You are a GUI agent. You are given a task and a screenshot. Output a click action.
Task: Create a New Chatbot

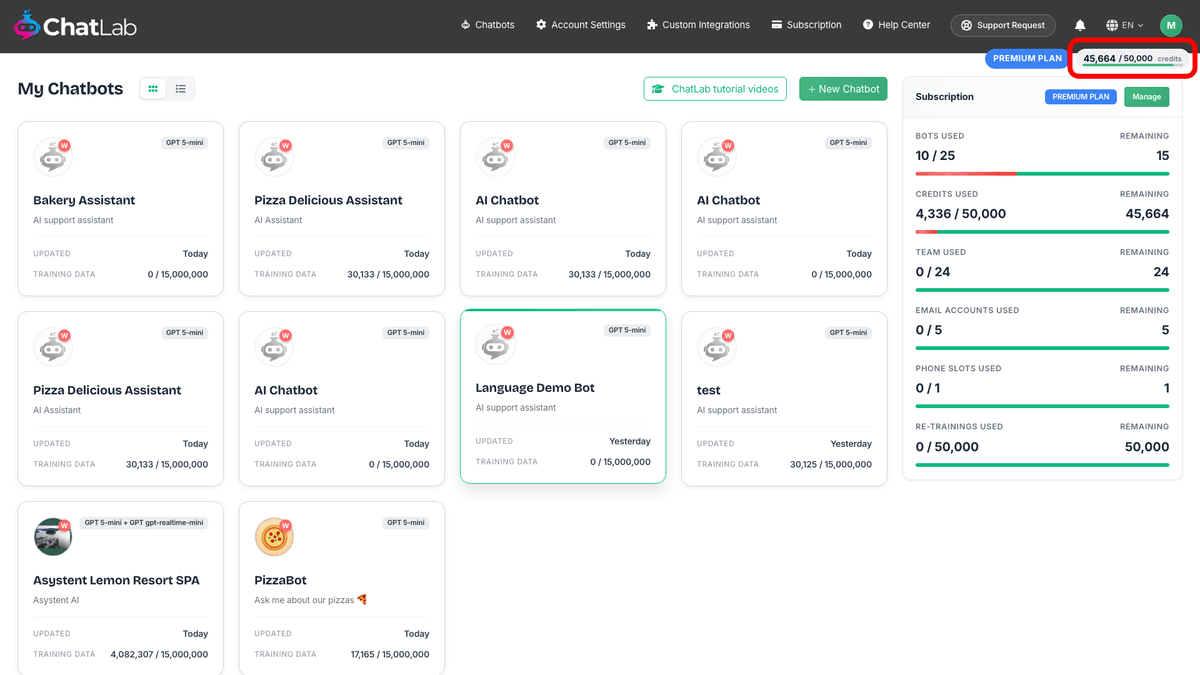click(x=843, y=89)
